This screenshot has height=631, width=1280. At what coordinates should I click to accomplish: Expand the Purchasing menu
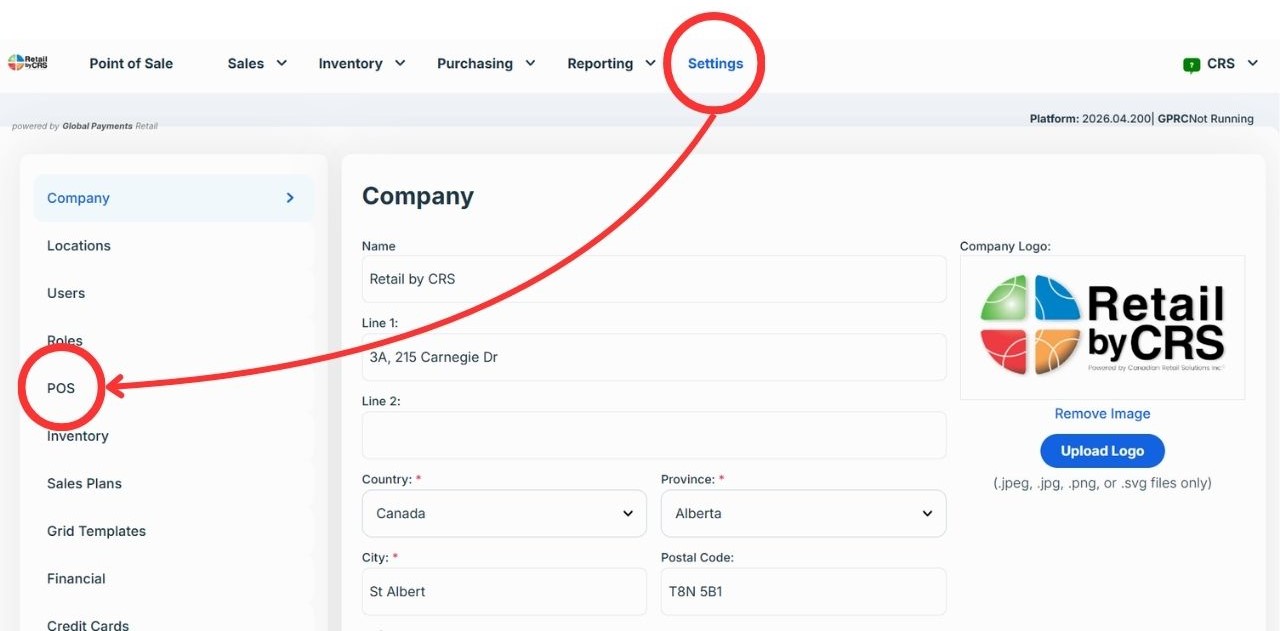486,63
